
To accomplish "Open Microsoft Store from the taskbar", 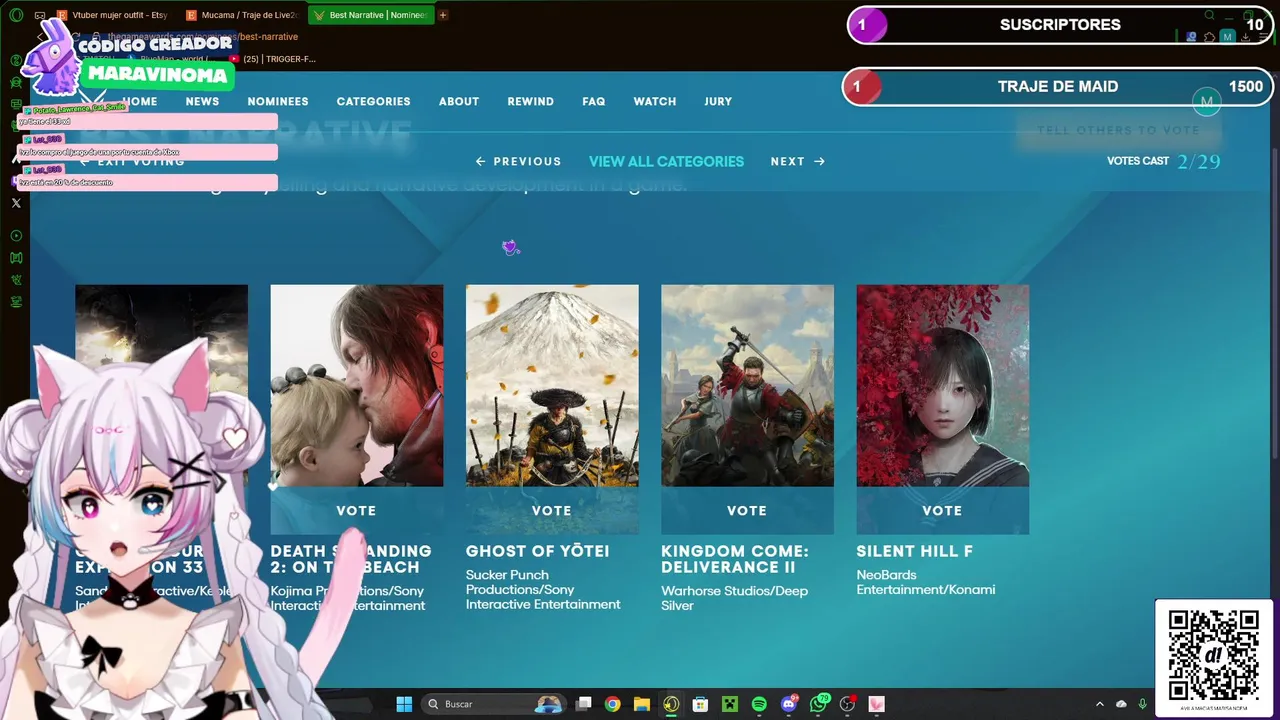I will point(700,704).
